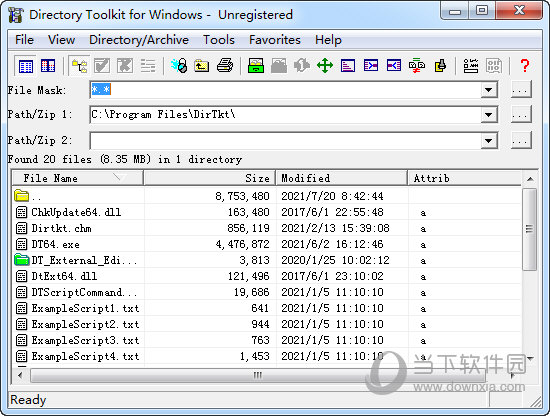Select the DT64.exe file
Screen dimensions: 550x416
click(x=267, y=244)
